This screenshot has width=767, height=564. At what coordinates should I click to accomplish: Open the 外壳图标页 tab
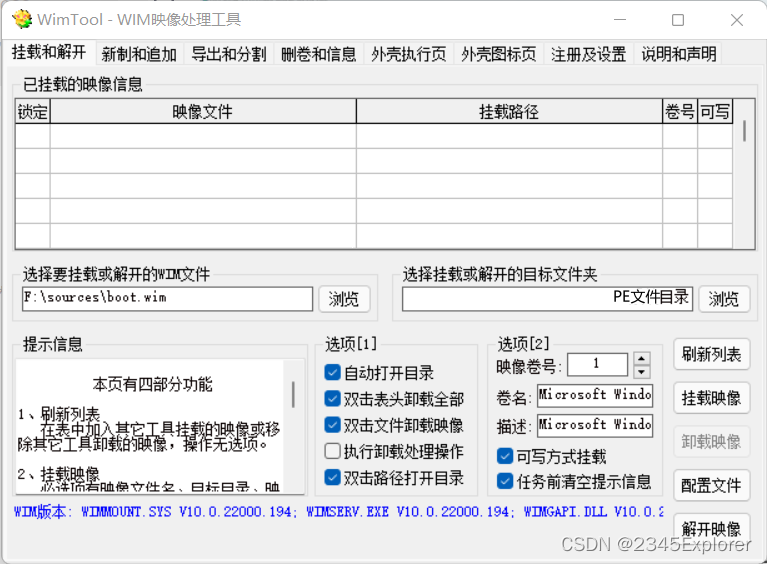[x=498, y=54]
